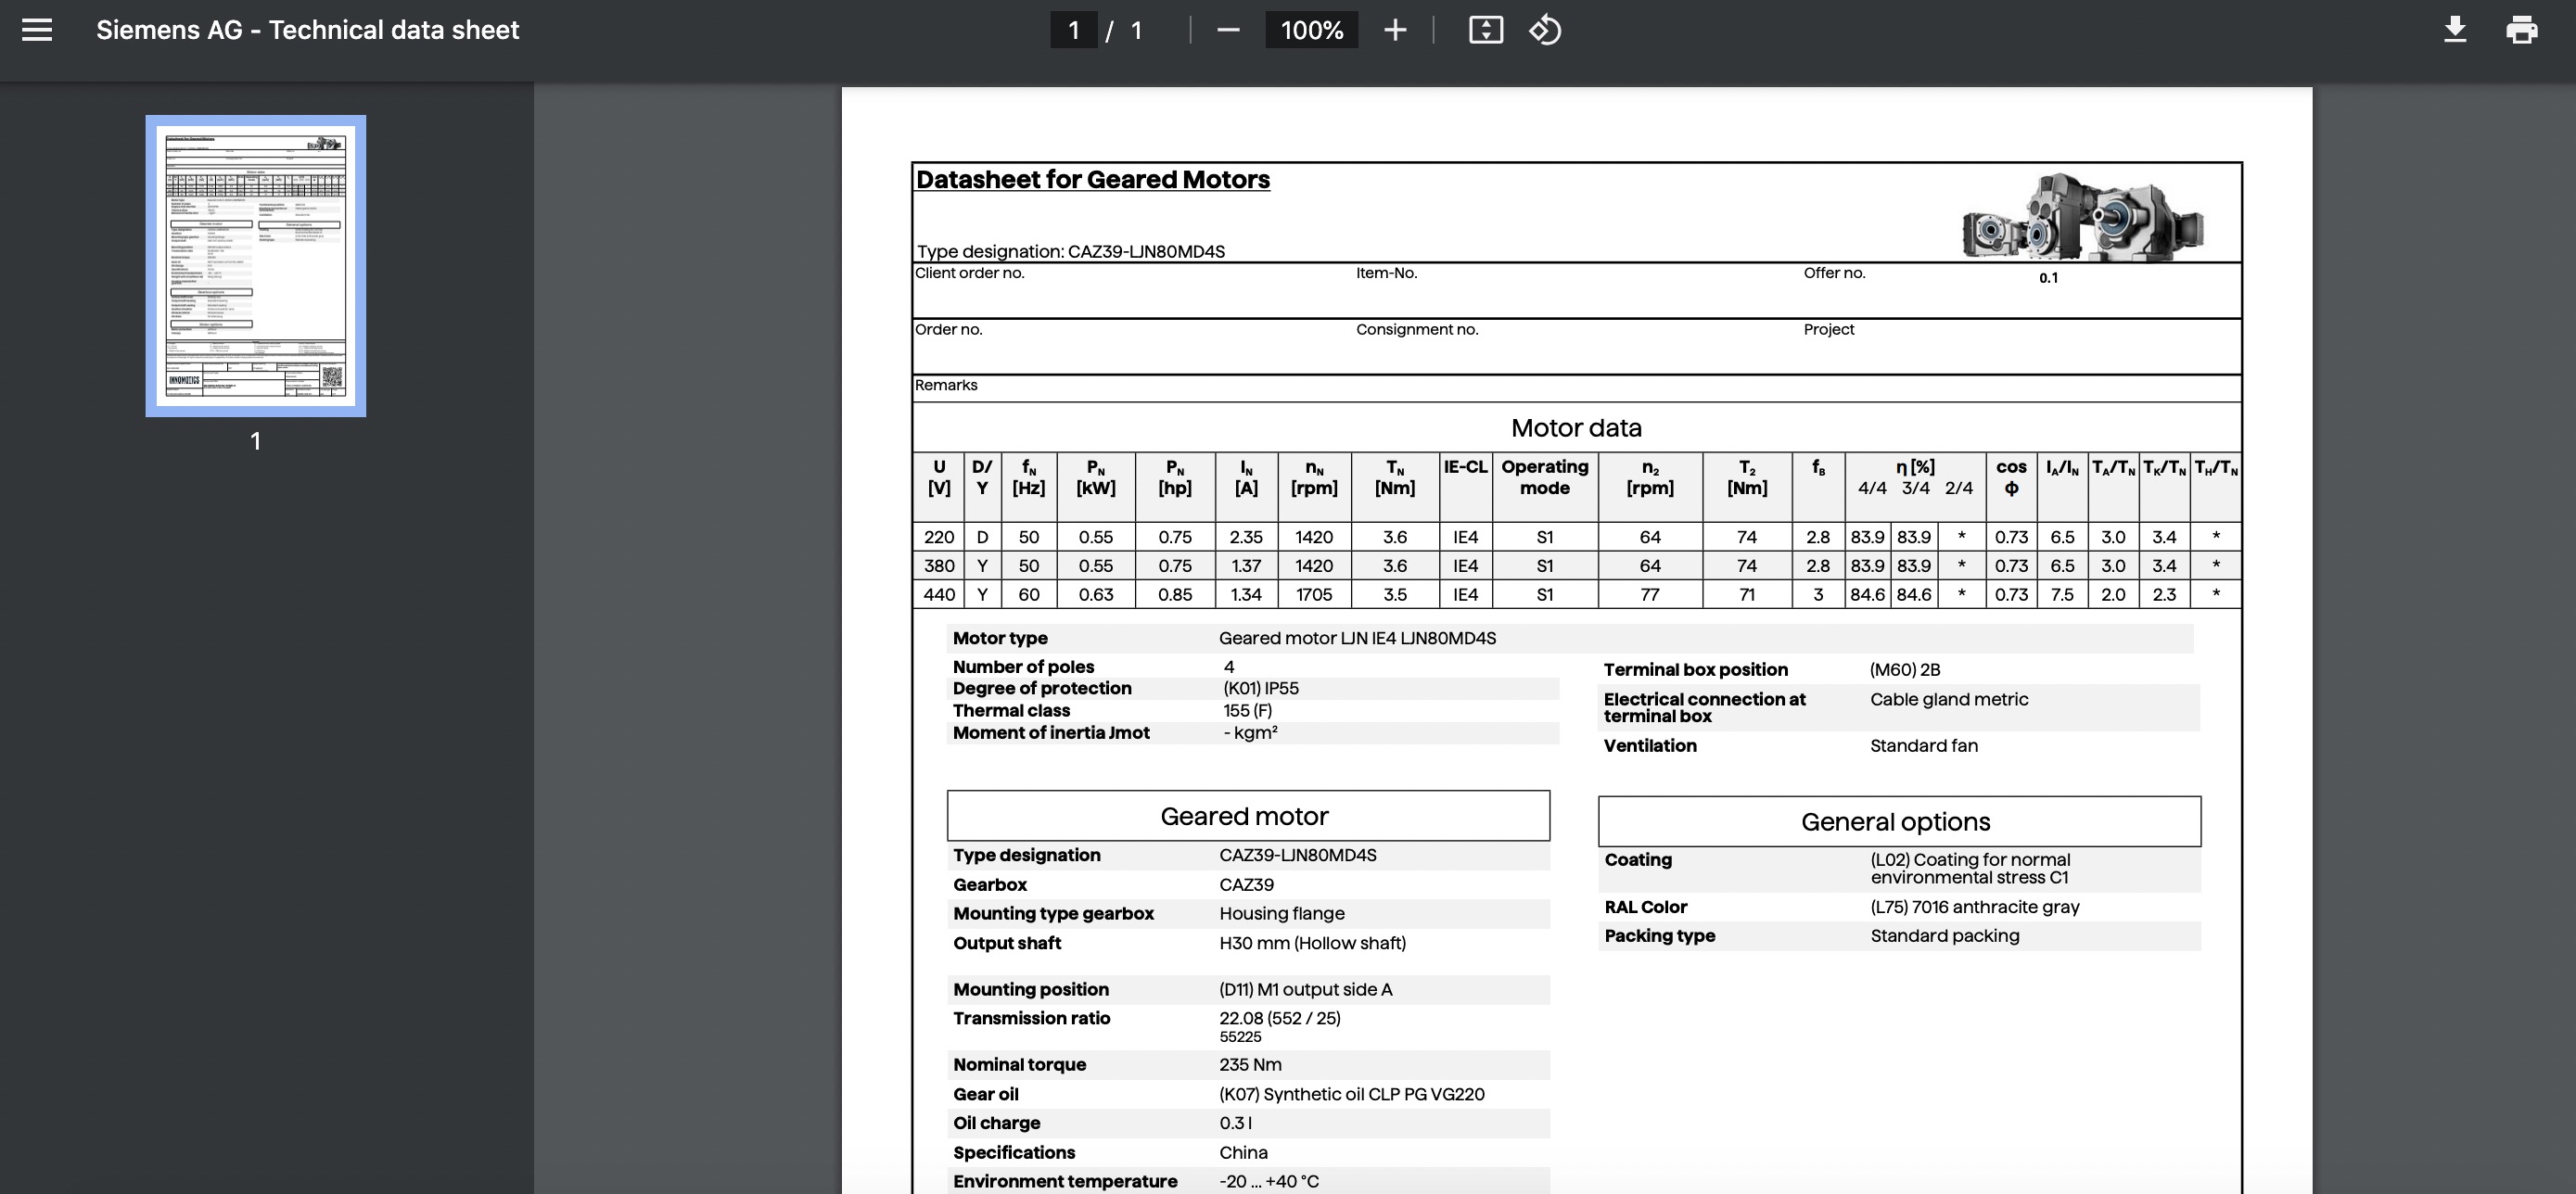Click the '155 (F)' thermal class value
Screen dimensions: 2576x1194
point(1247,710)
